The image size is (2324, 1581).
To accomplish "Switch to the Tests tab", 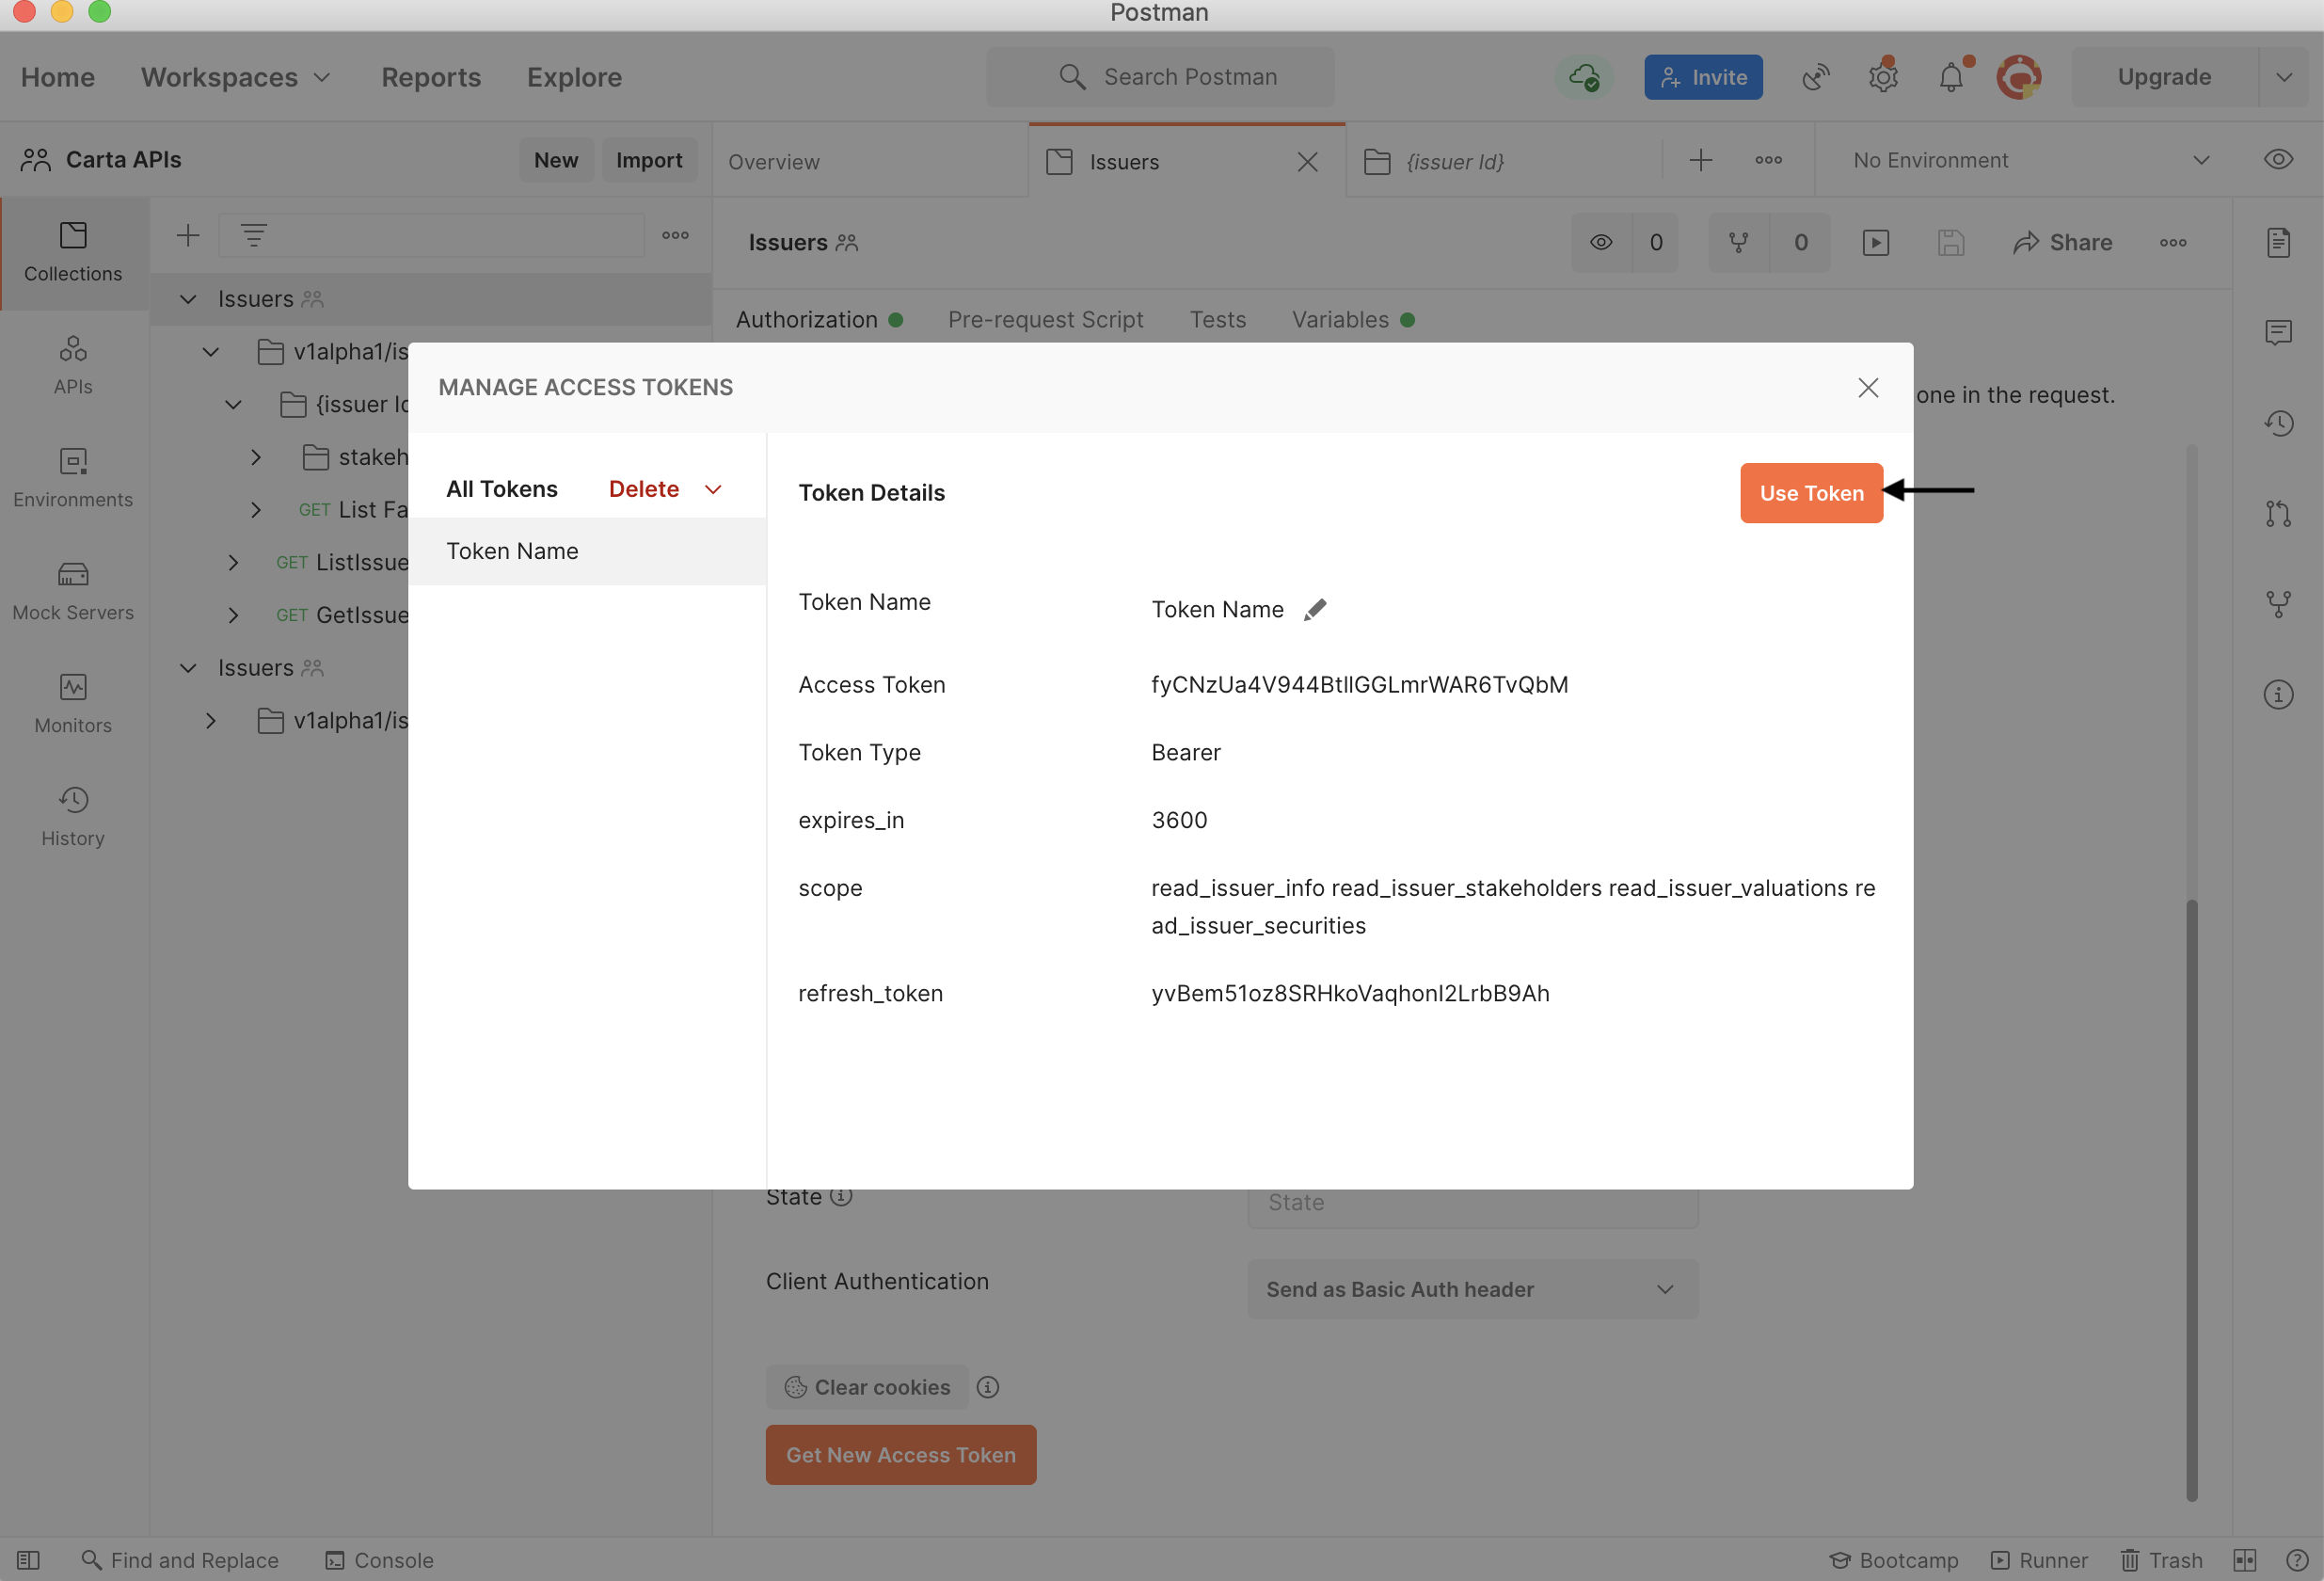I will pos(1217,319).
